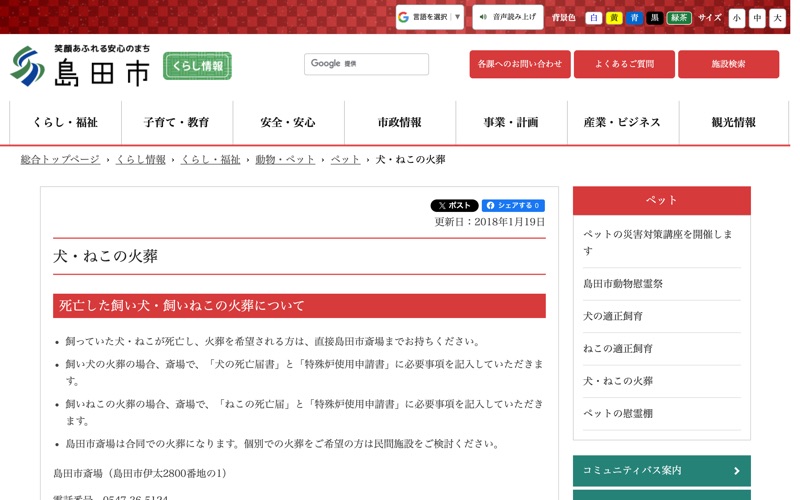The width and height of the screenshot is (800, 500).
Task: Open the 観光情報 navigation menu
Action: pyautogui.click(x=734, y=122)
